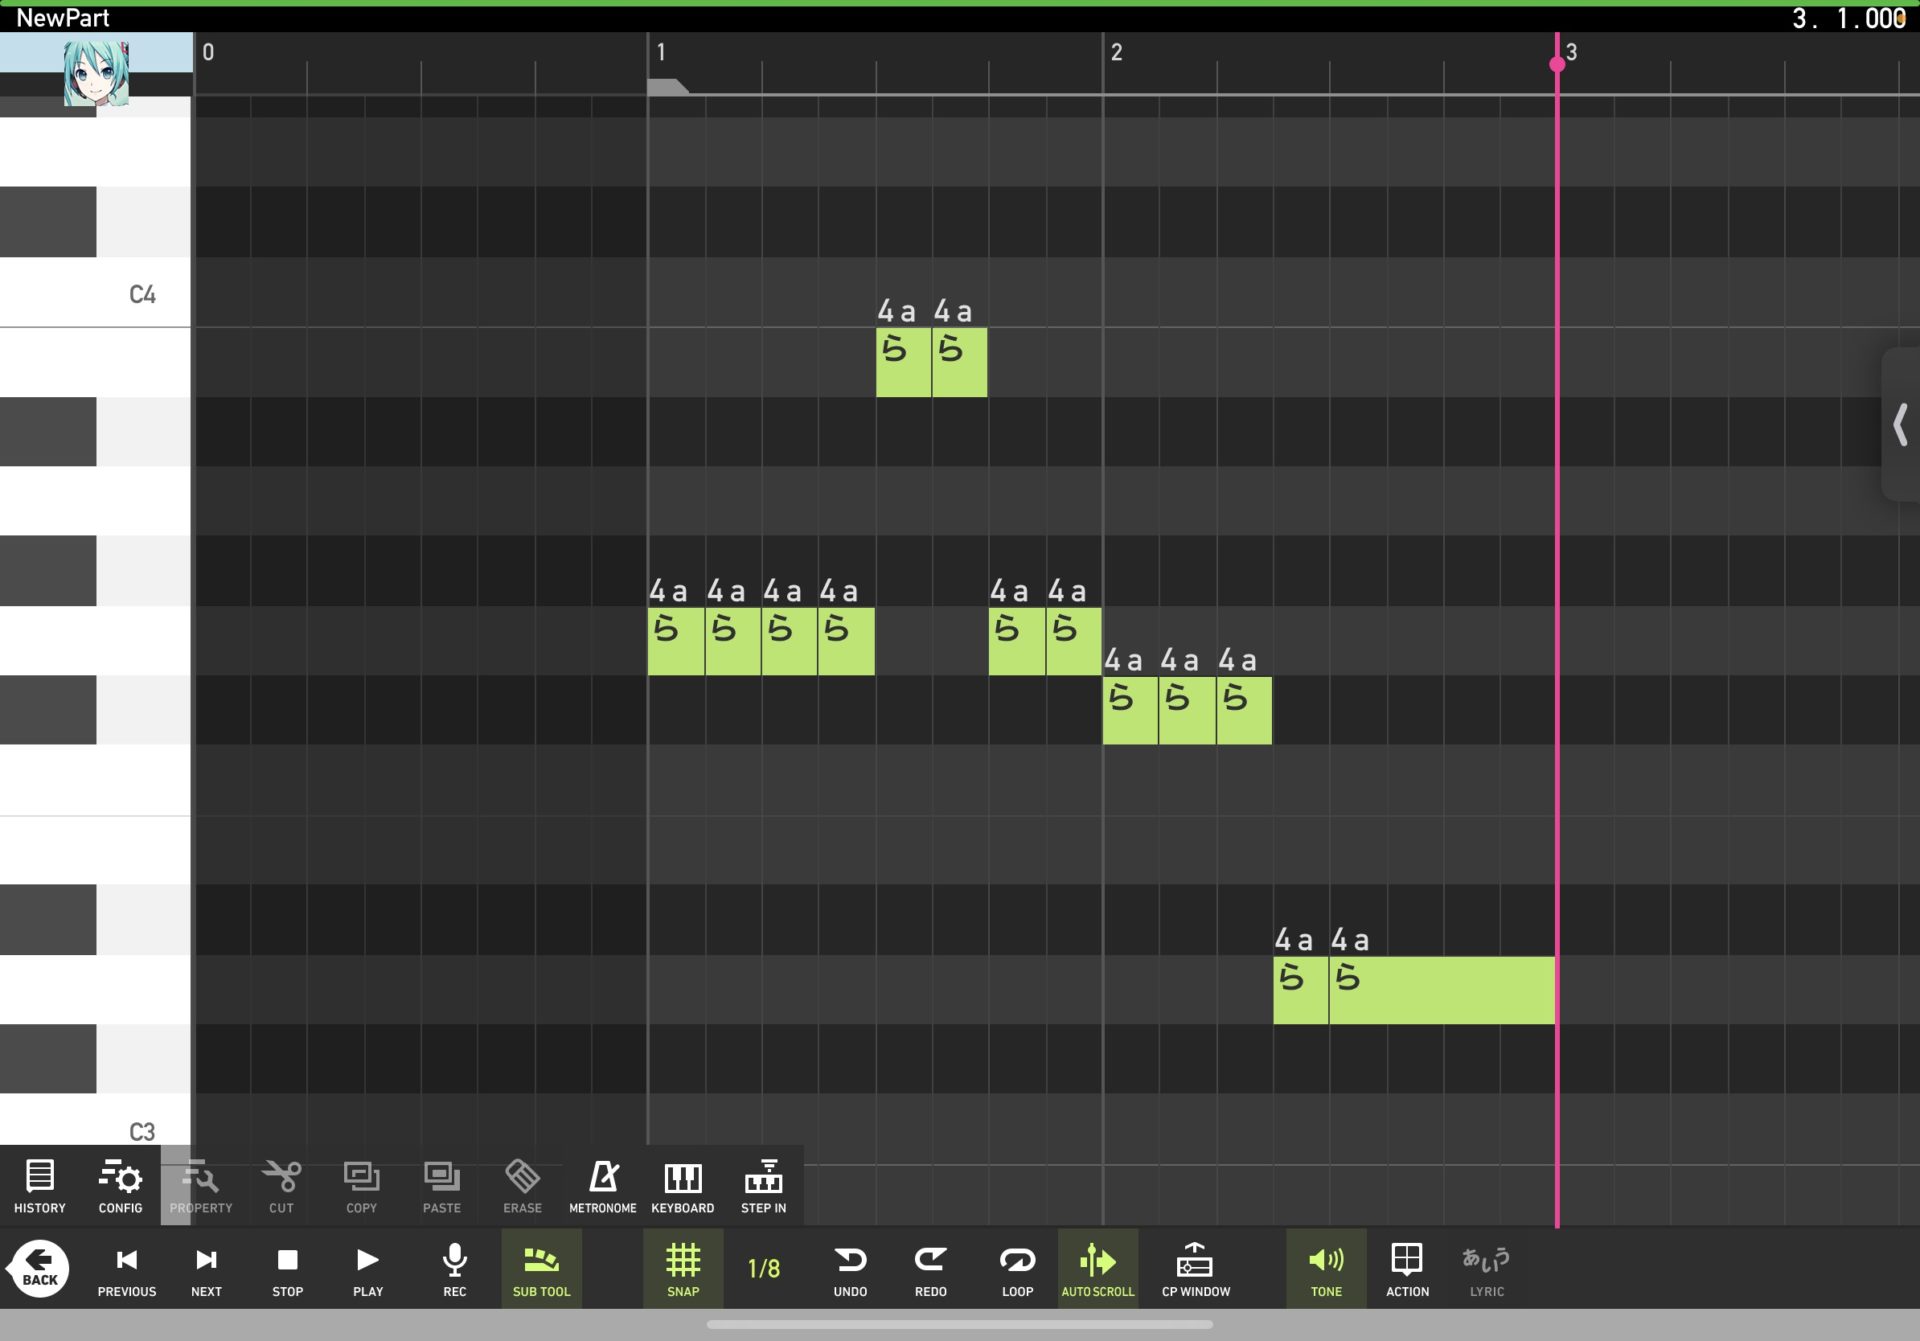The height and width of the screenshot is (1341, 1920).
Task: Disable Auto Scroll
Action: [1097, 1268]
